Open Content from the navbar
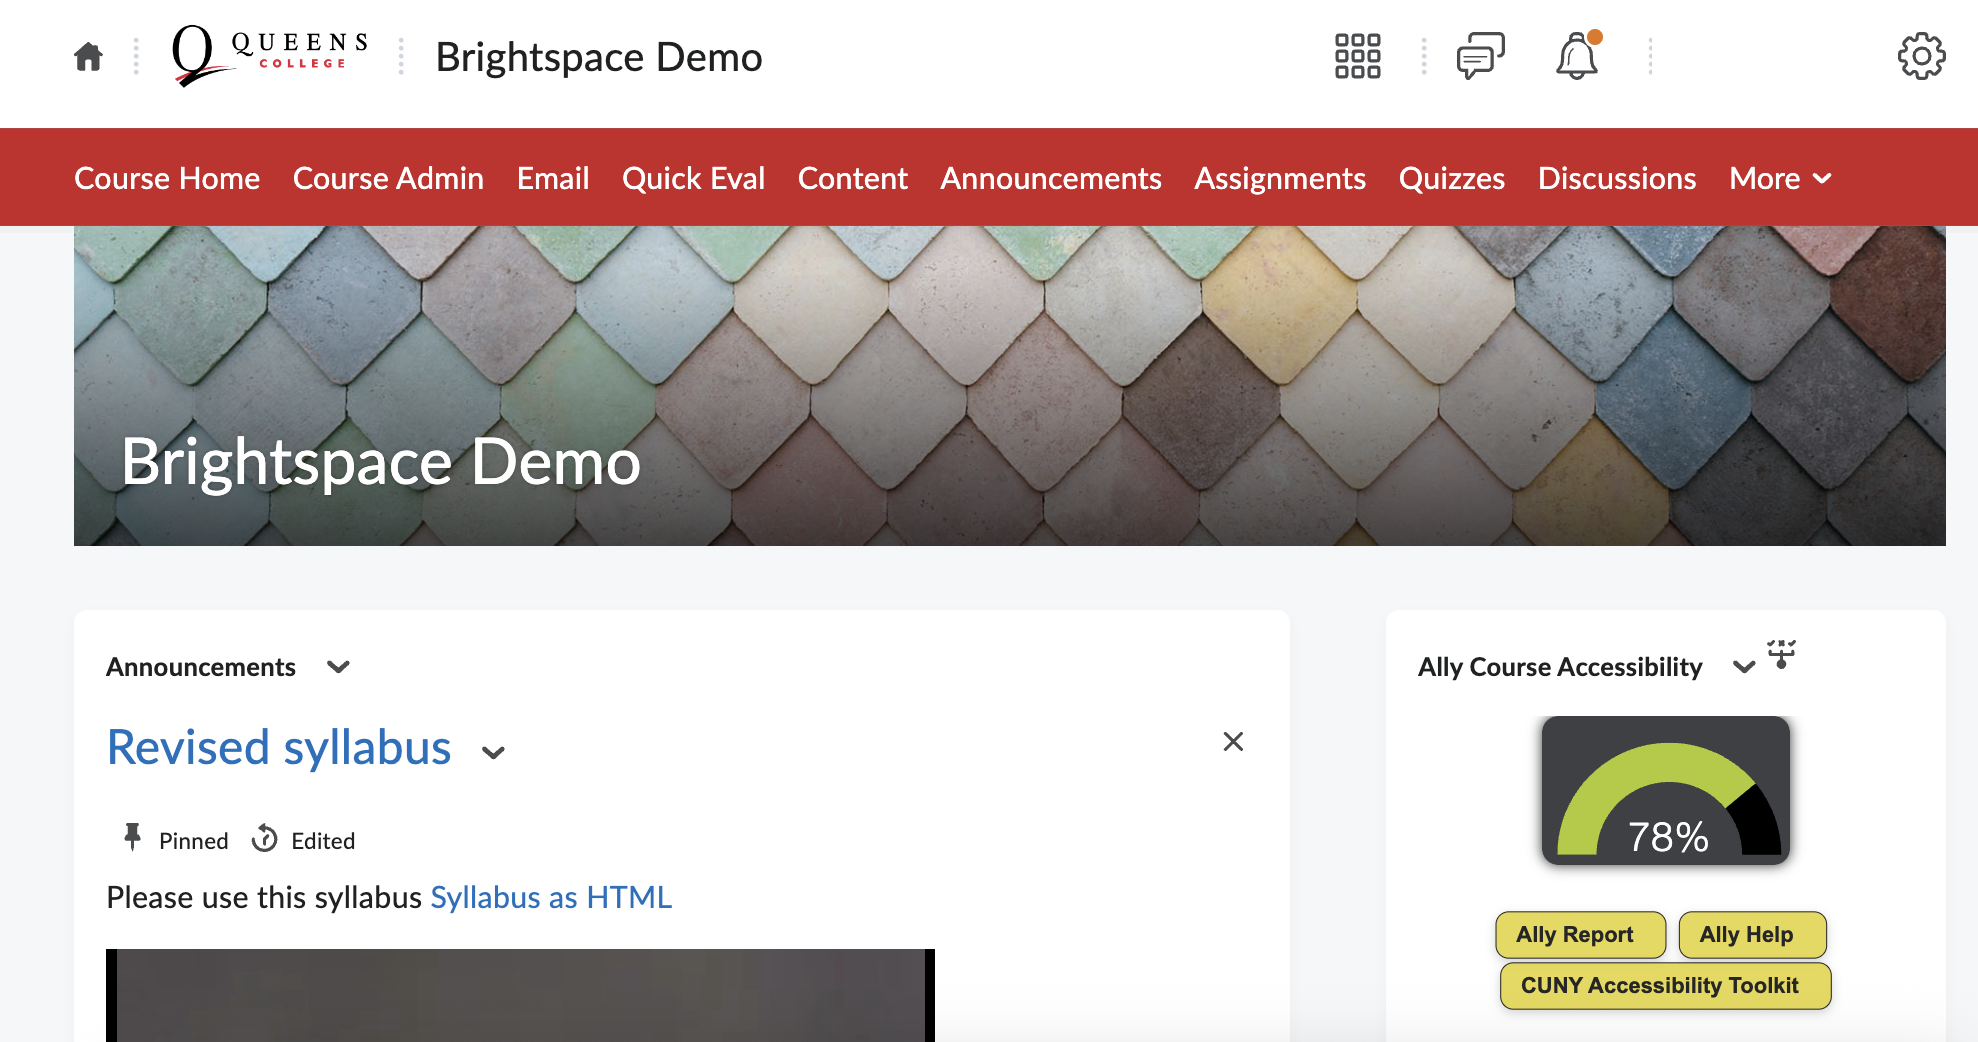1978x1042 pixels. coord(853,178)
